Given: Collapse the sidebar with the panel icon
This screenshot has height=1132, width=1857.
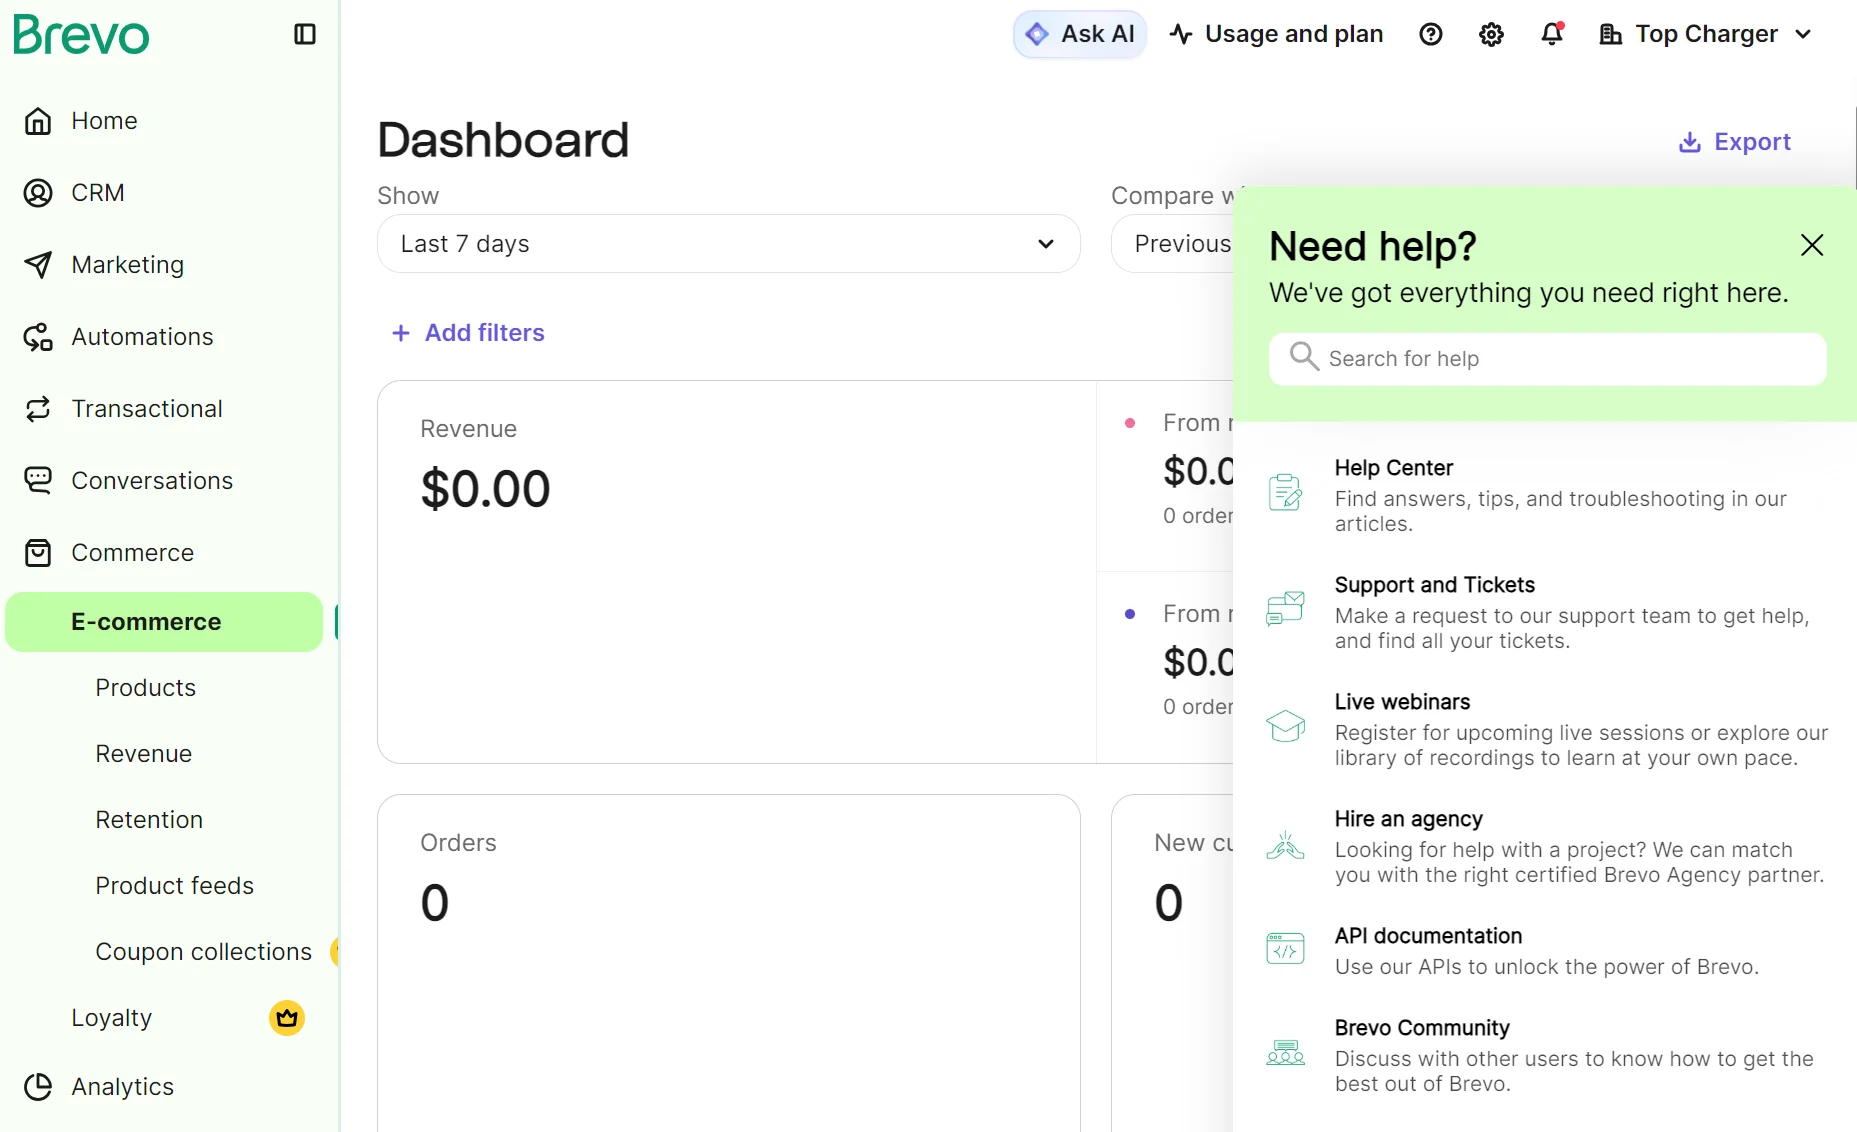Looking at the screenshot, I should click(x=305, y=34).
